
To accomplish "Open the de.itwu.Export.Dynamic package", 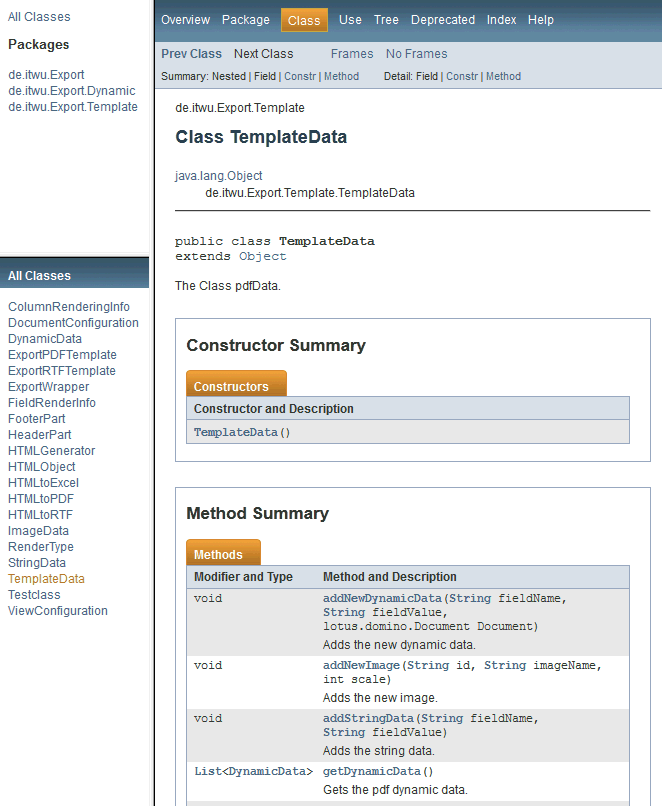I will 72,91.
